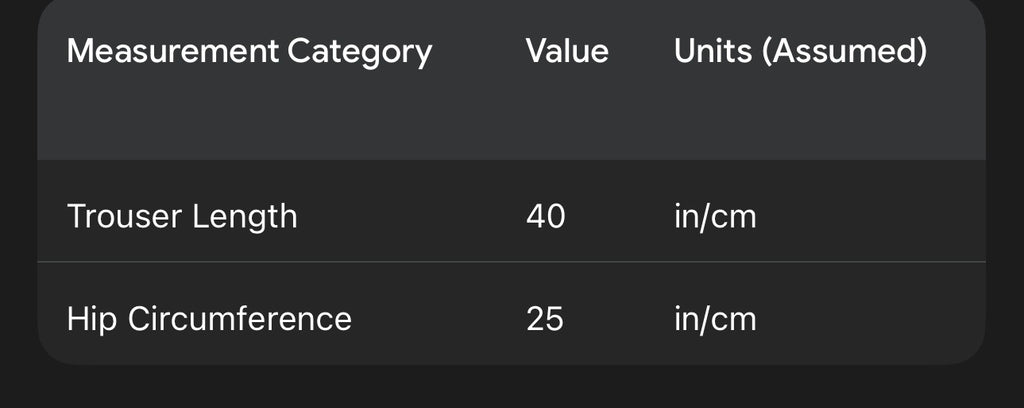Tap the word Units in header
Screen dimensions: 1024x408
(x=712, y=51)
